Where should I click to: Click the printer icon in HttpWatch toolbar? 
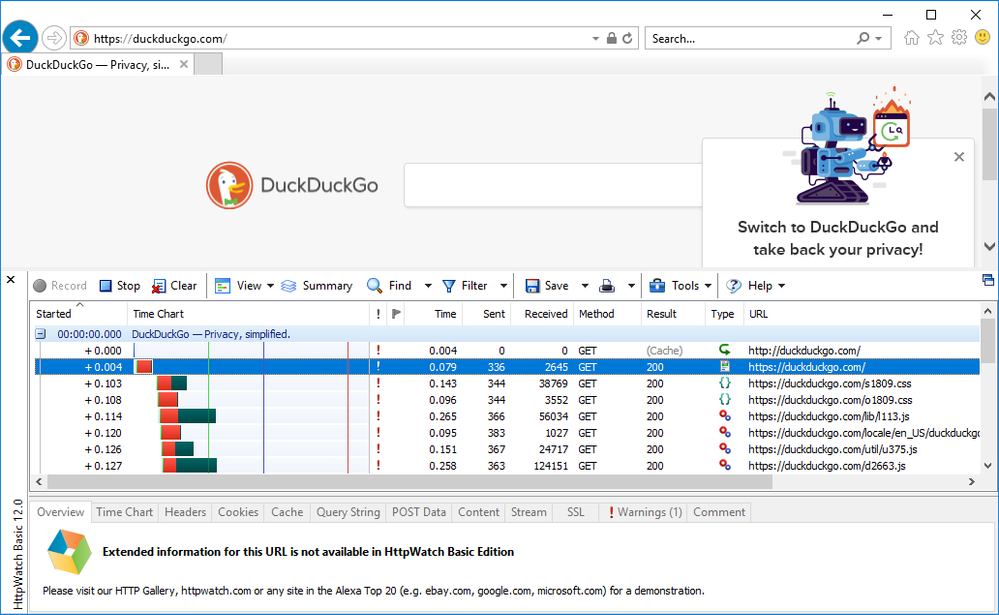[607, 286]
